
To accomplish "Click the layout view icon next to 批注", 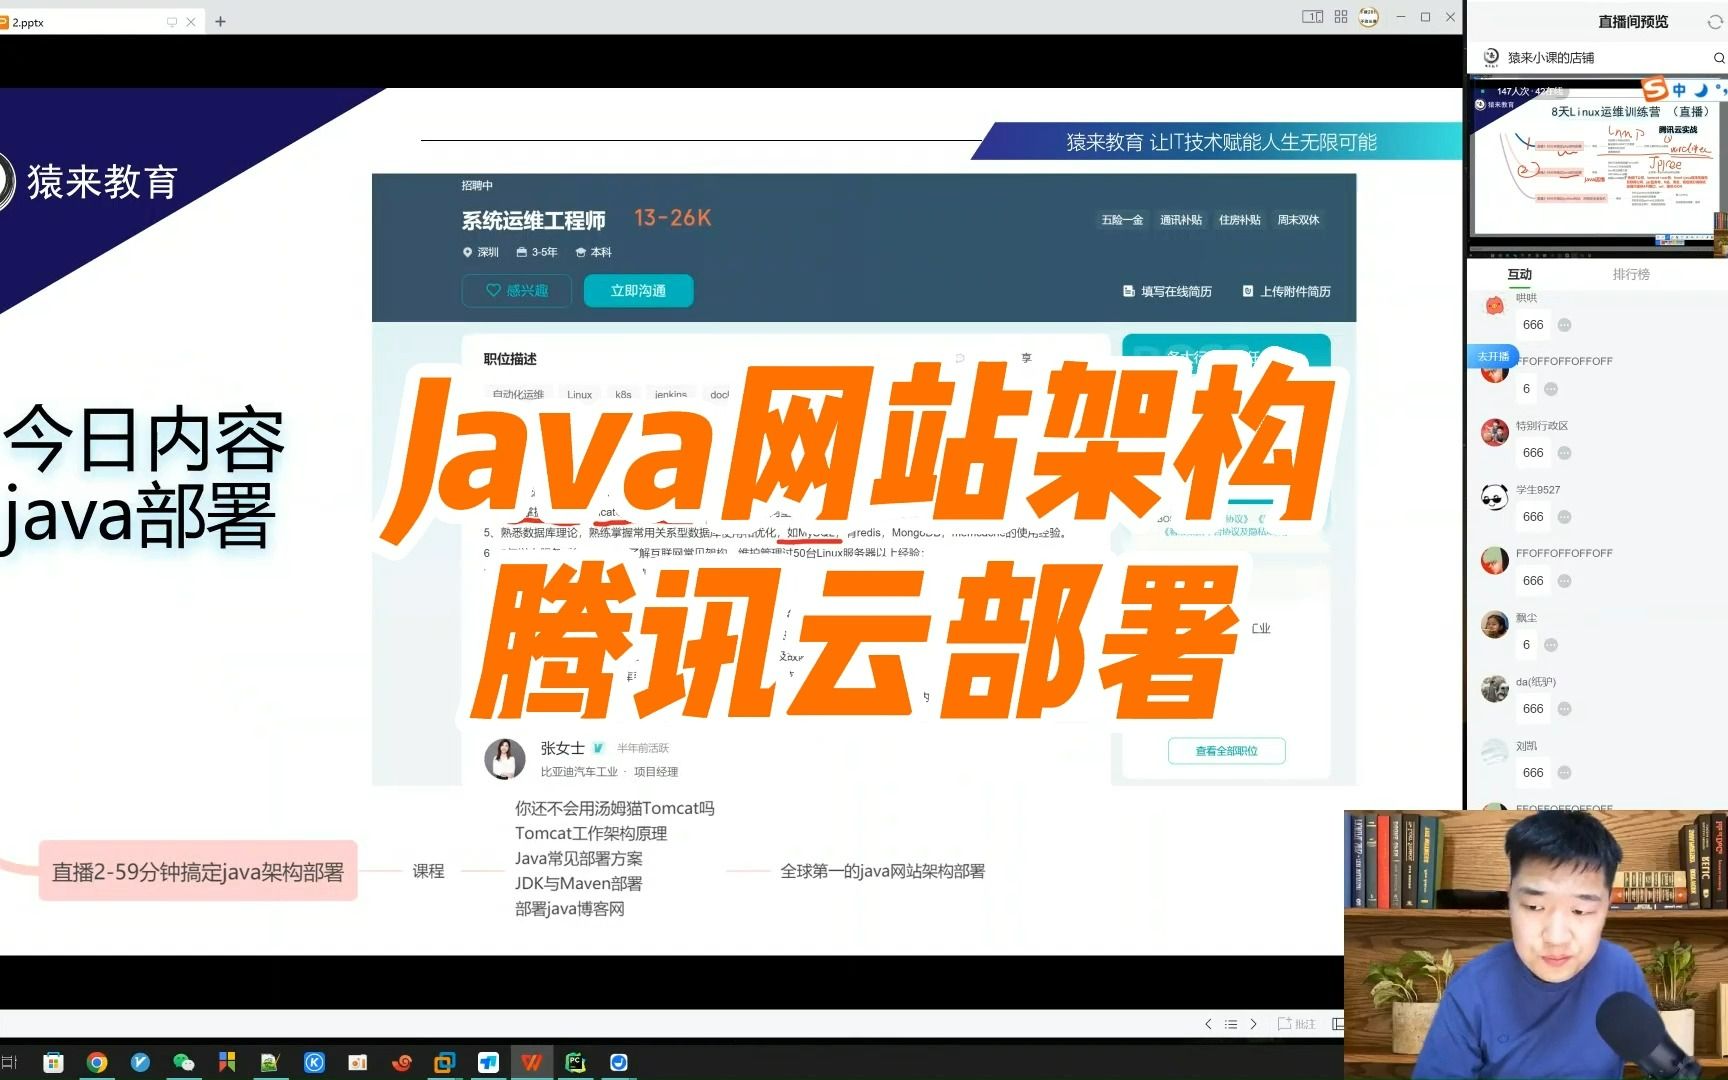I will tap(1338, 1024).
